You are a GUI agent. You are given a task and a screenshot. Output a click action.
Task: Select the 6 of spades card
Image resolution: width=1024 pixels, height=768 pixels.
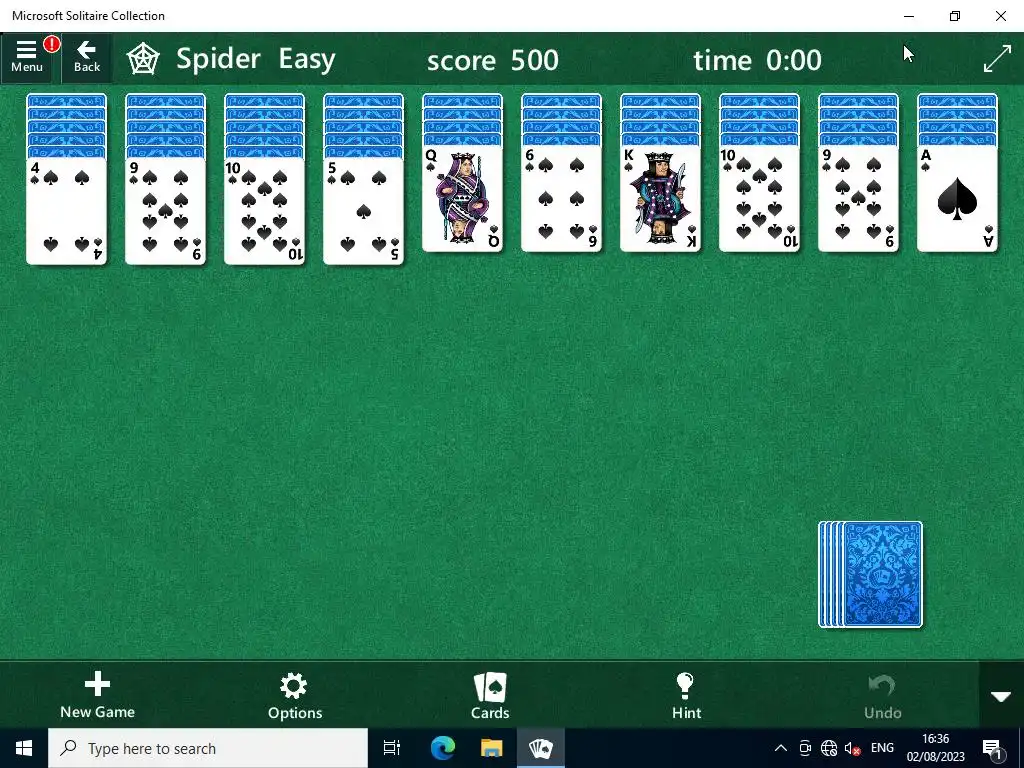tap(562, 199)
